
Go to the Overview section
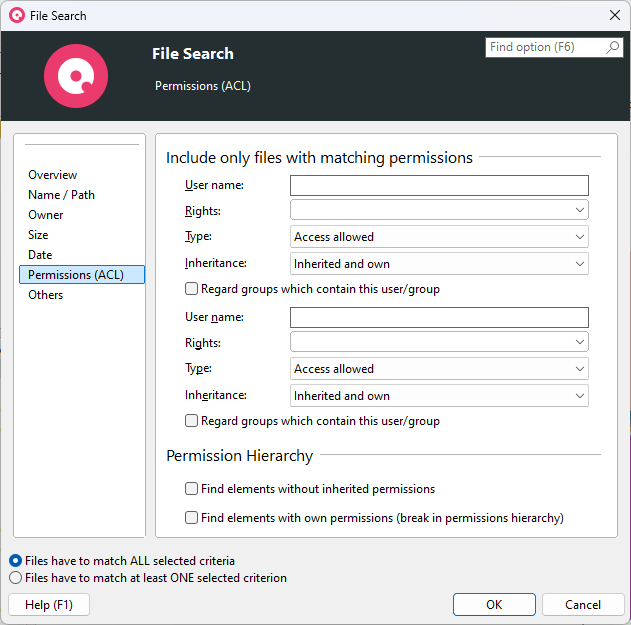pos(52,175)
